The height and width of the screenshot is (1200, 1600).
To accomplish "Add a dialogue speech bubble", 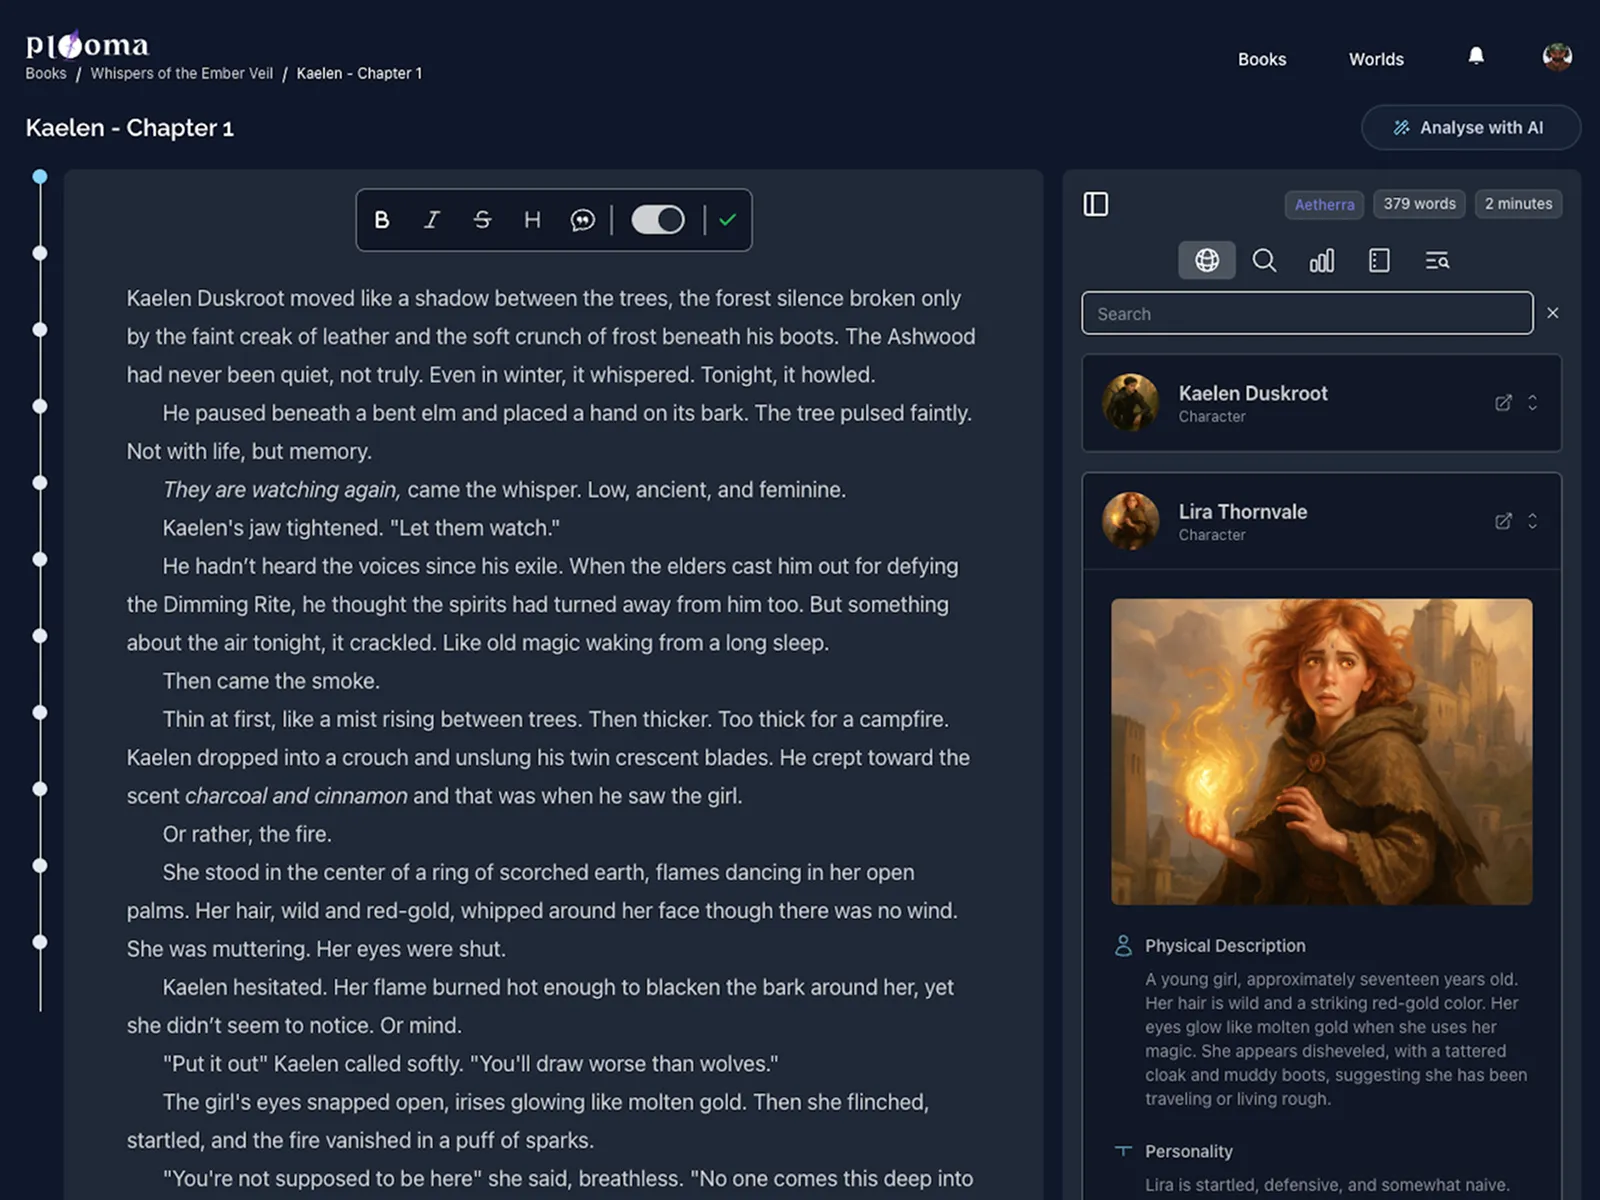I will click(x=582, y=220).
